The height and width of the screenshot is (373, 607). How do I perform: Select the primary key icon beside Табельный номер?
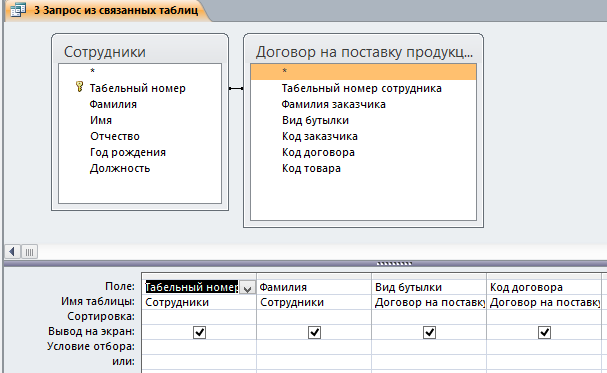coord(79,87)
